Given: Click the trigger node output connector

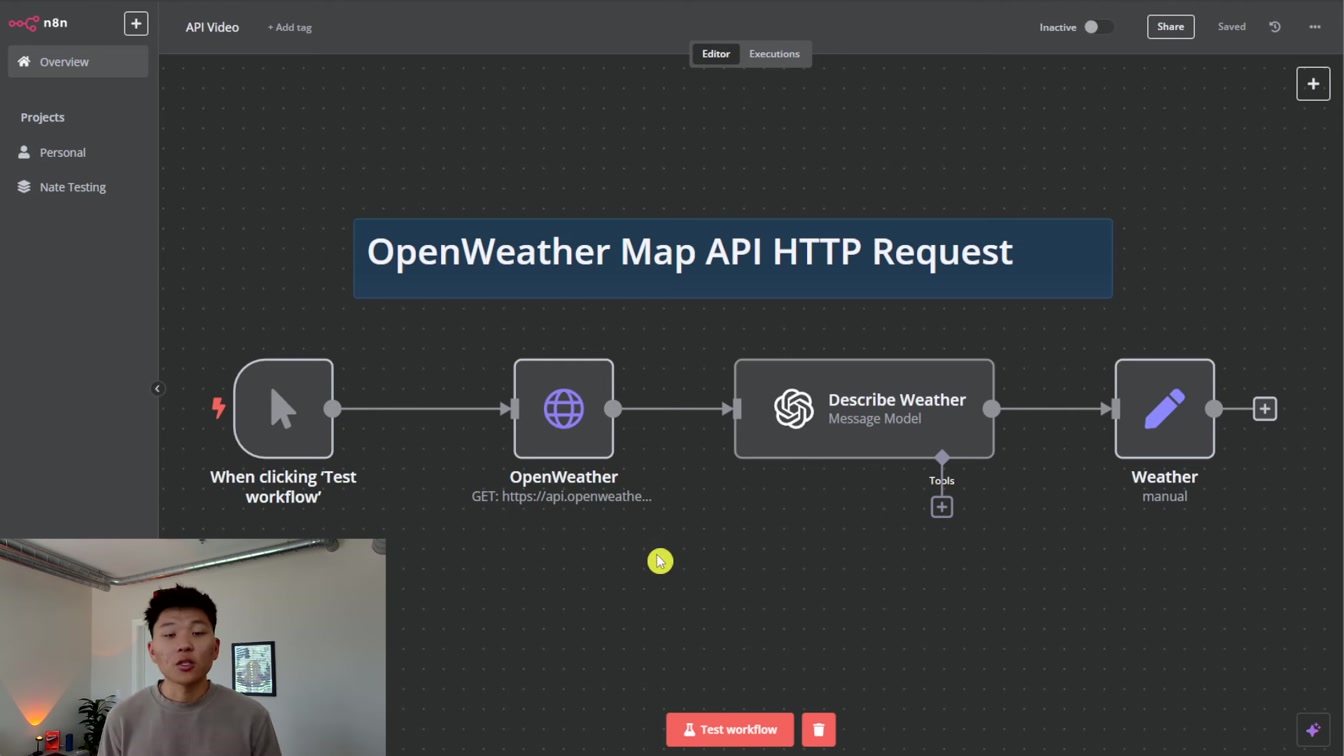Looking at the screenshot, I should pos(333,408).
